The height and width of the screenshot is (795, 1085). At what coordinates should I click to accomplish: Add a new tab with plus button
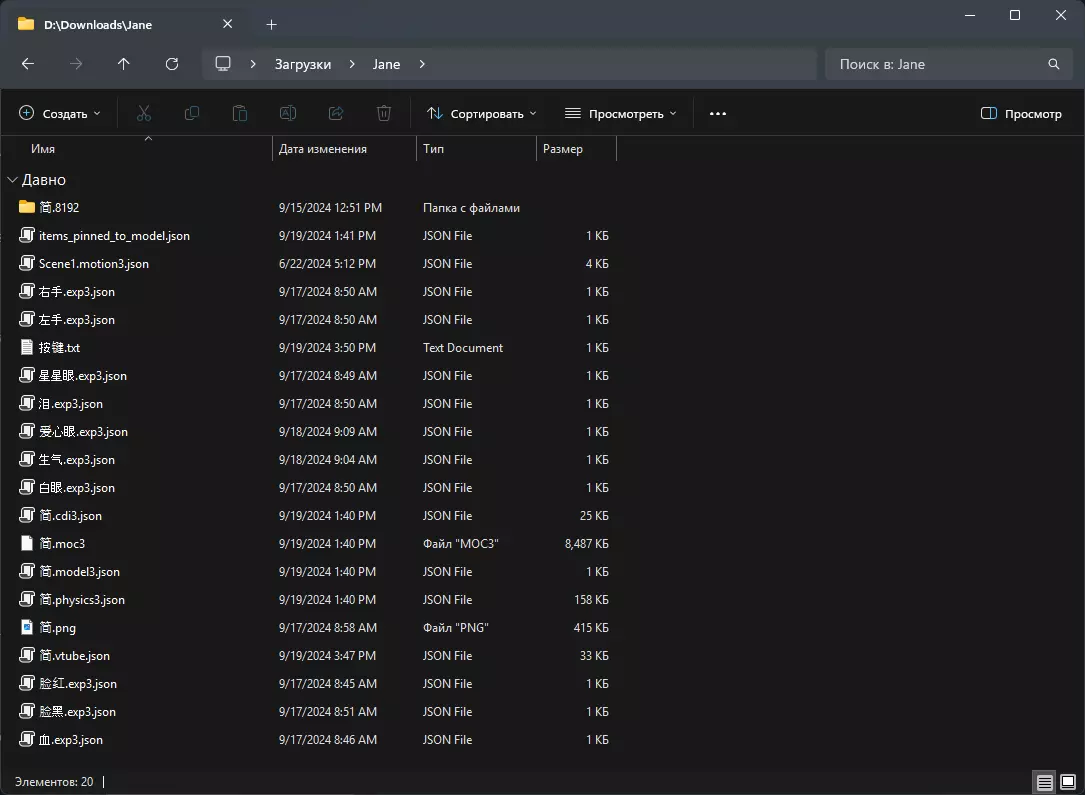[x=271, y=24]
